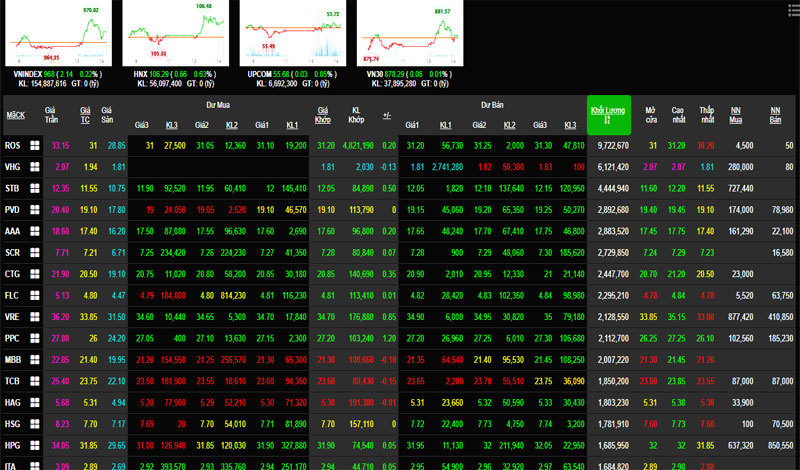Click the grid icon beside ROS
This screenshot has width=800, height=470.
point(35,146)
